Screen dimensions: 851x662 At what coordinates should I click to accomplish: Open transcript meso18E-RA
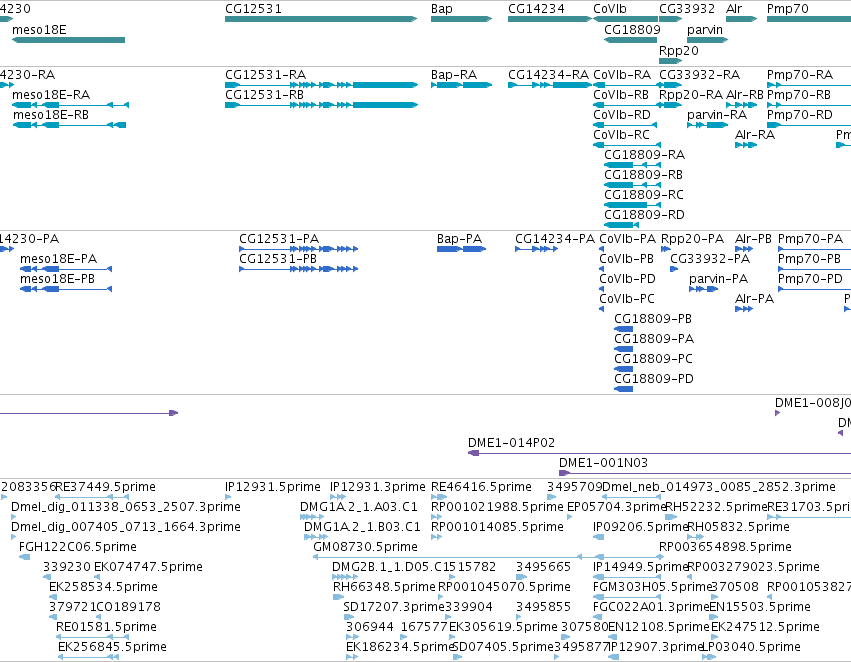(51, 95)
